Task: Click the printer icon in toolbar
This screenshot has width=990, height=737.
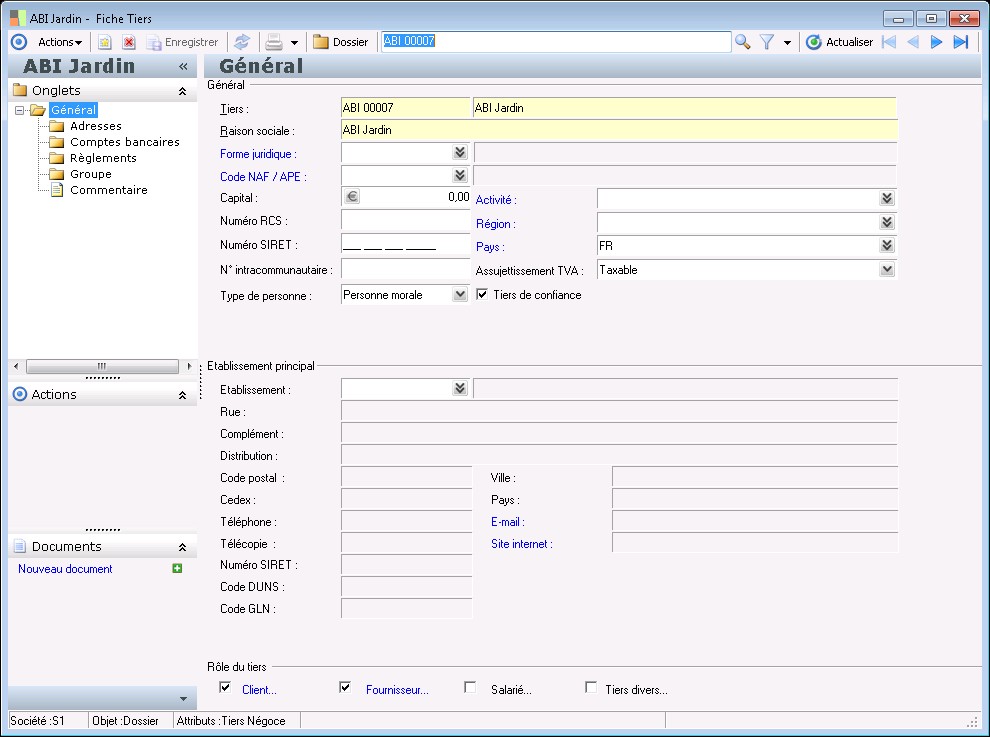Action: tap(273, 42)
